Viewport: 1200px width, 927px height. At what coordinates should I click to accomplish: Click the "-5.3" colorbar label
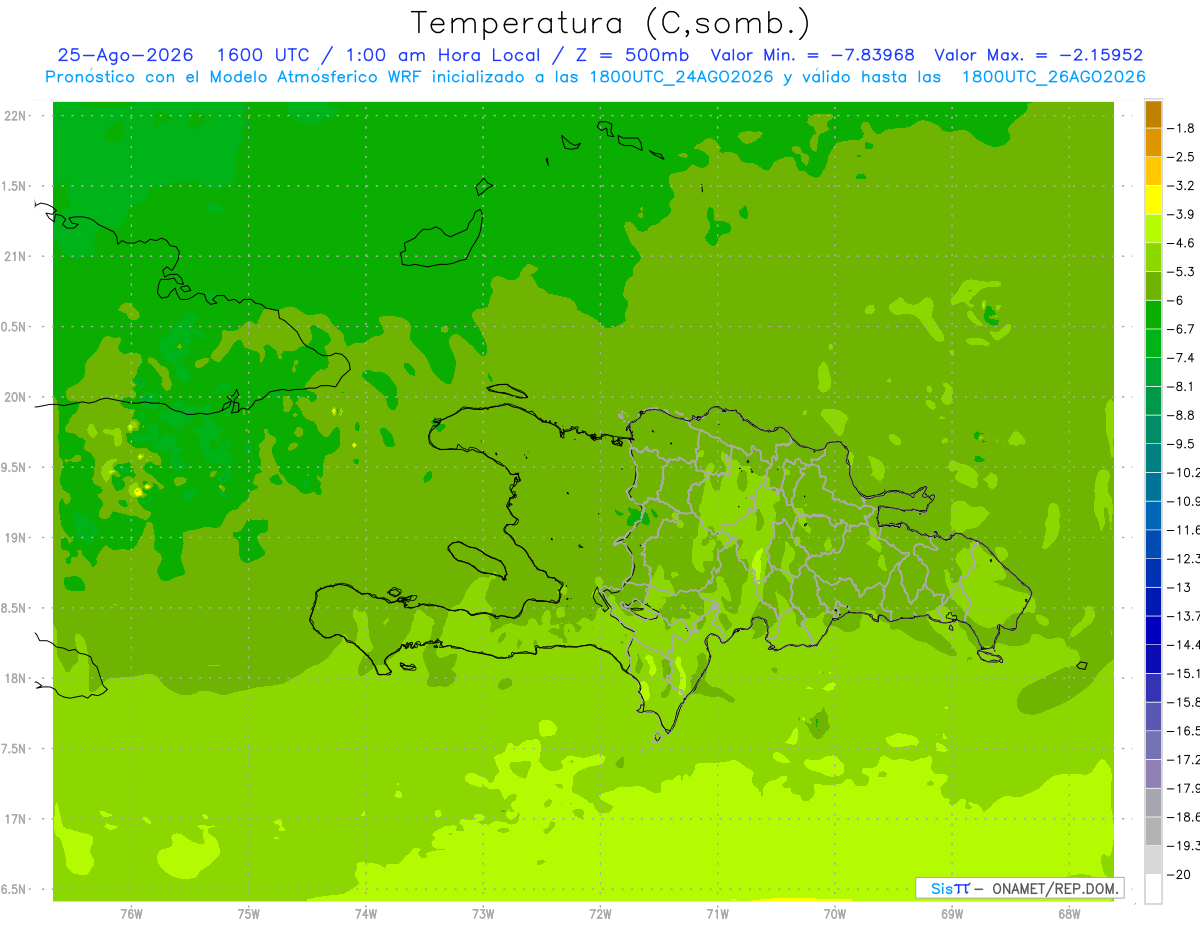pyautogui.click(x=1181, y=272)
